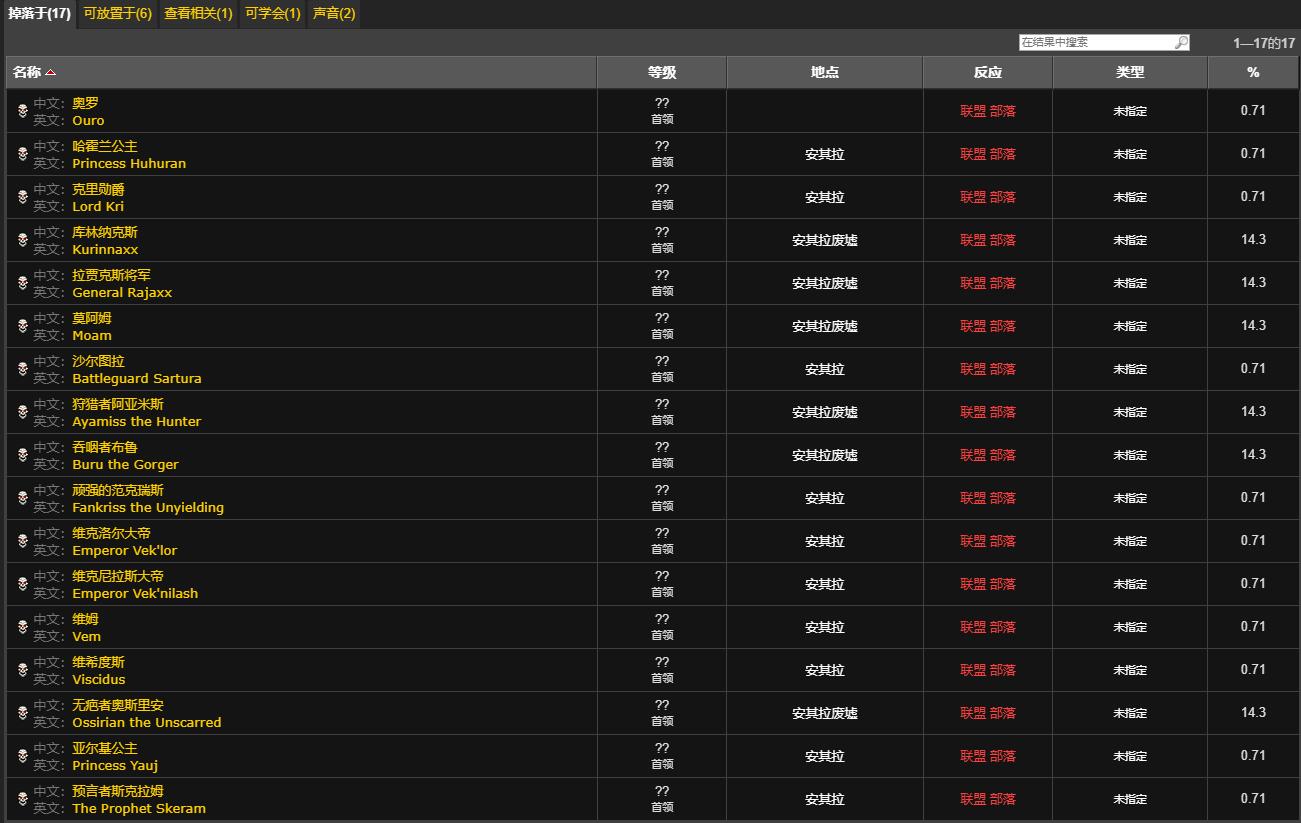Click the skull icon beside Moam

pyautogui.click(x=22, y=326)
